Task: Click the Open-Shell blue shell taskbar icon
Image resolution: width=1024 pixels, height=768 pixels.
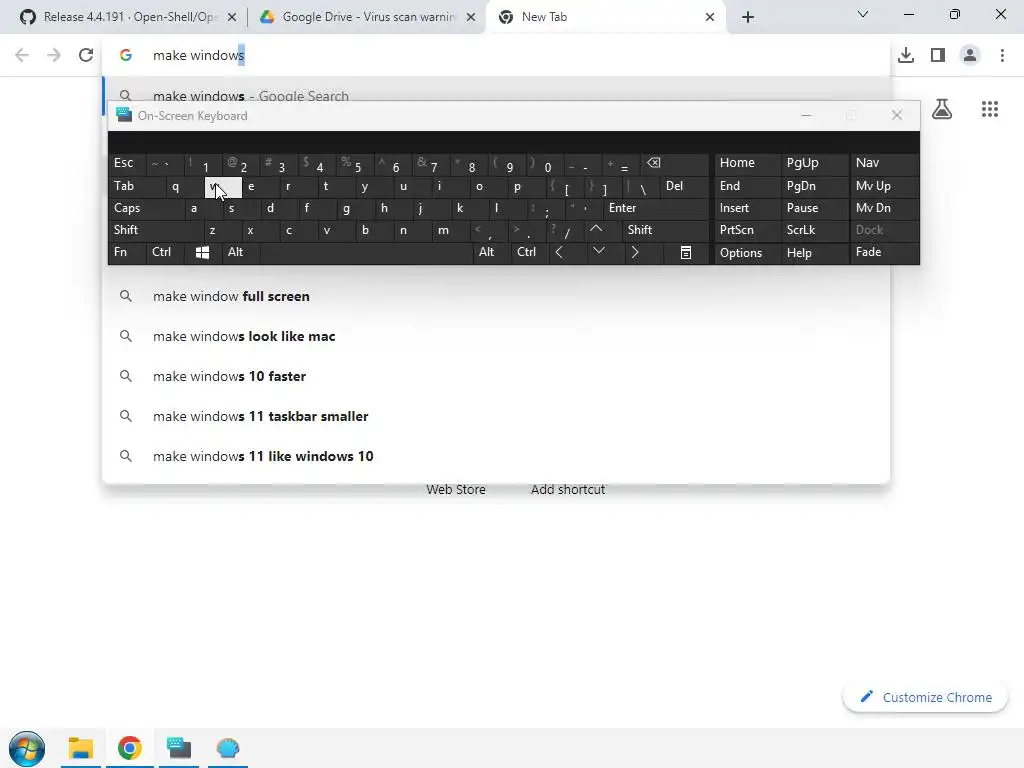Action: point(228,748)
